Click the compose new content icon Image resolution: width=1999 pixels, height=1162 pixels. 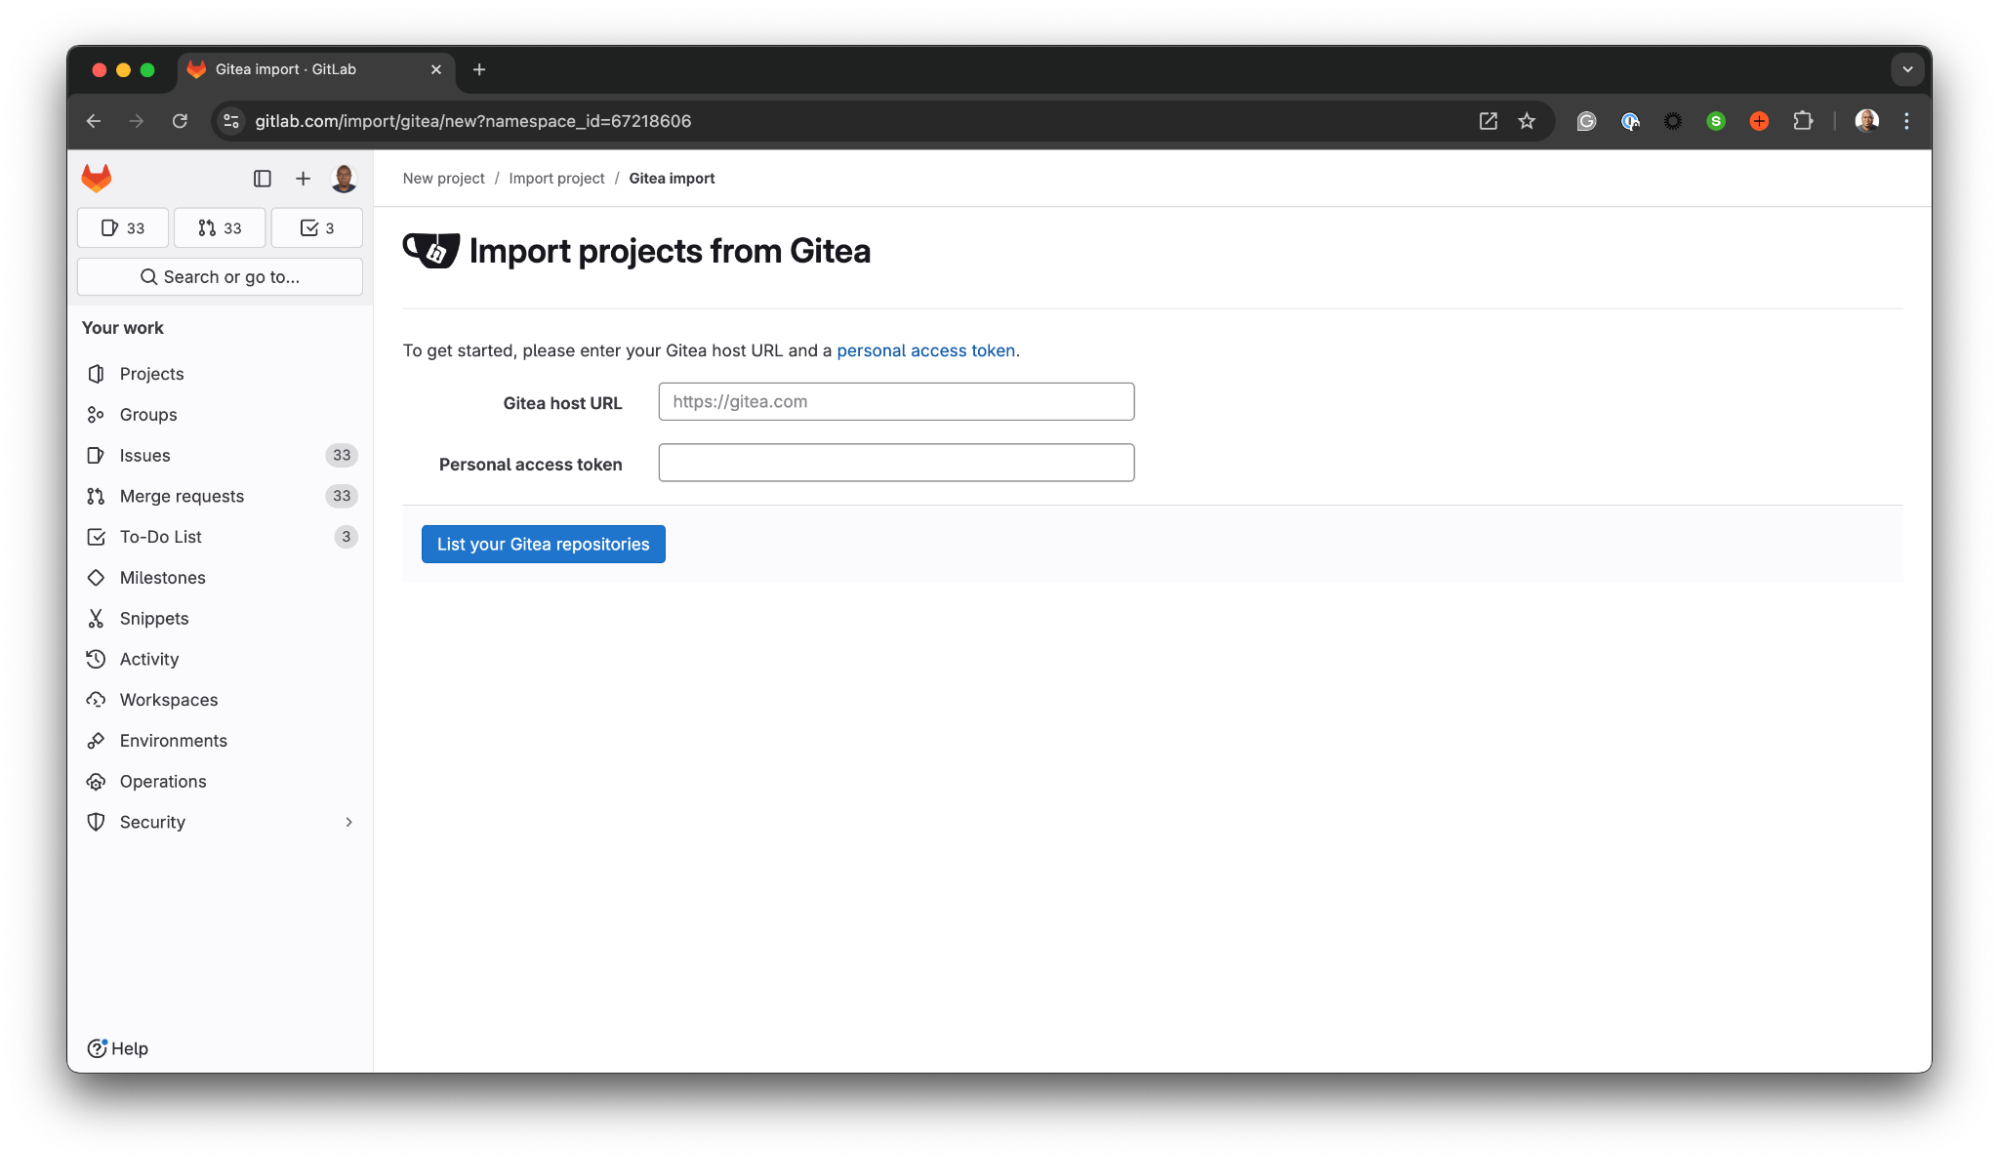click(302, 177)
